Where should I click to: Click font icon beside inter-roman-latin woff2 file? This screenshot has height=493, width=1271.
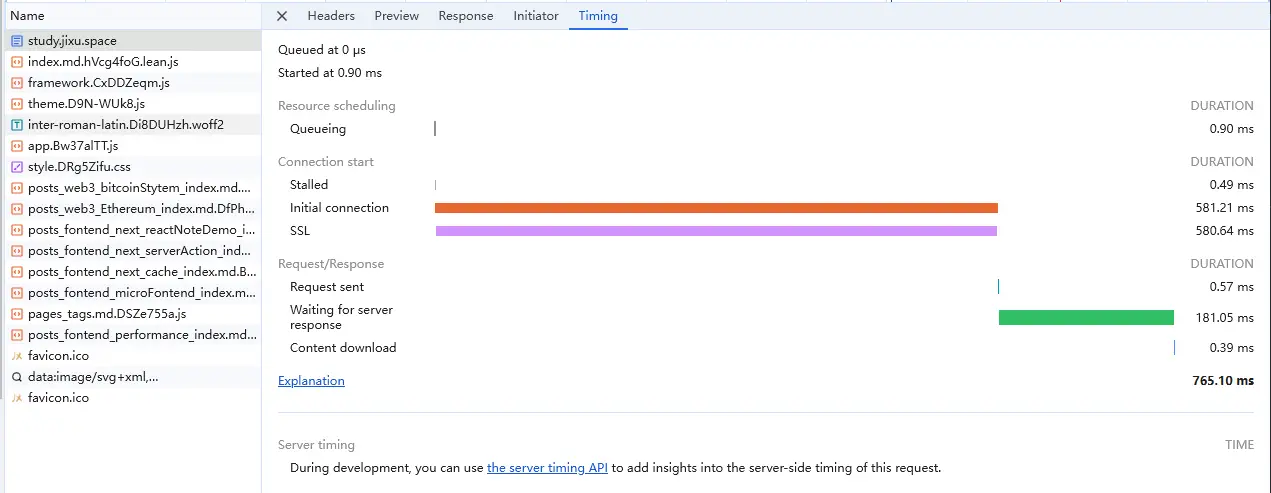[17, 125]
